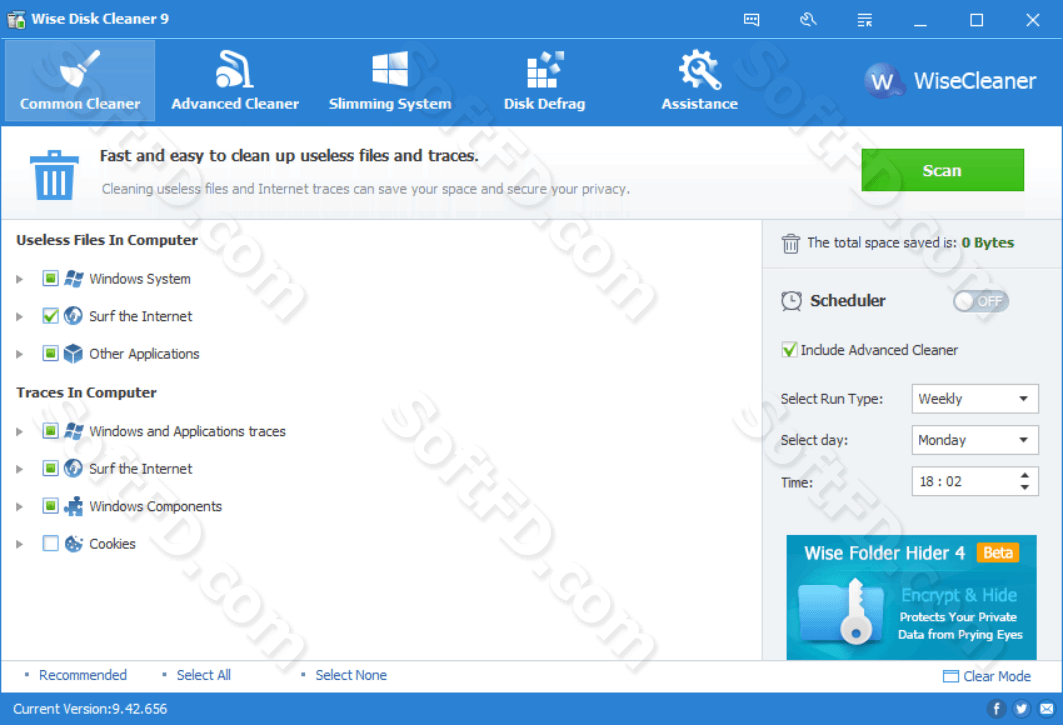
Task: Click the Clear Mode window icon
Action: [950, 676]
